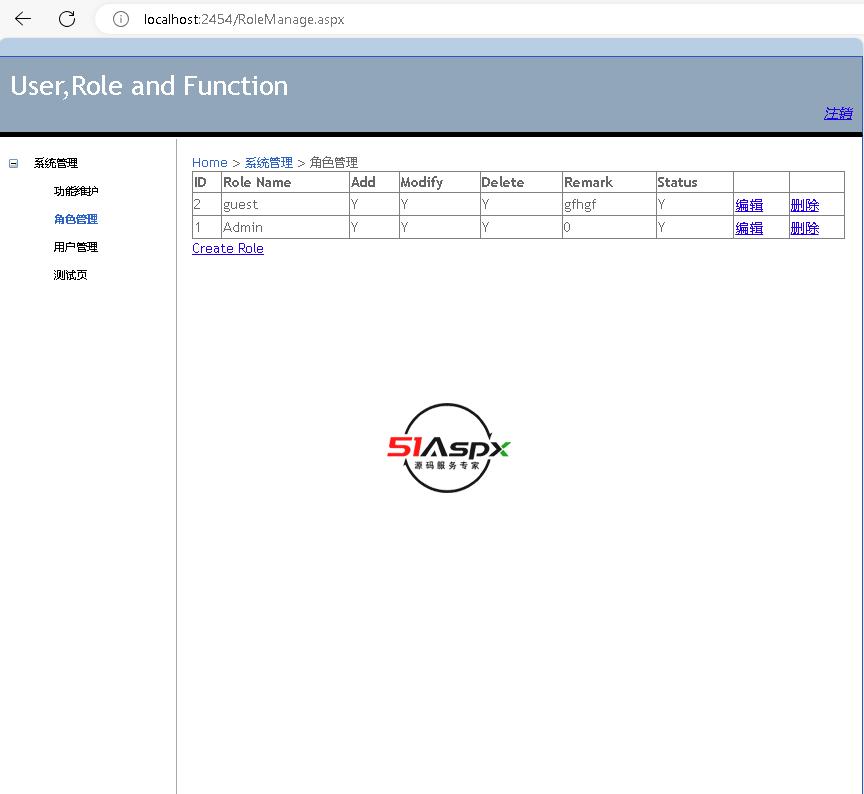Click the Create Role link

(x=228, y=249)
